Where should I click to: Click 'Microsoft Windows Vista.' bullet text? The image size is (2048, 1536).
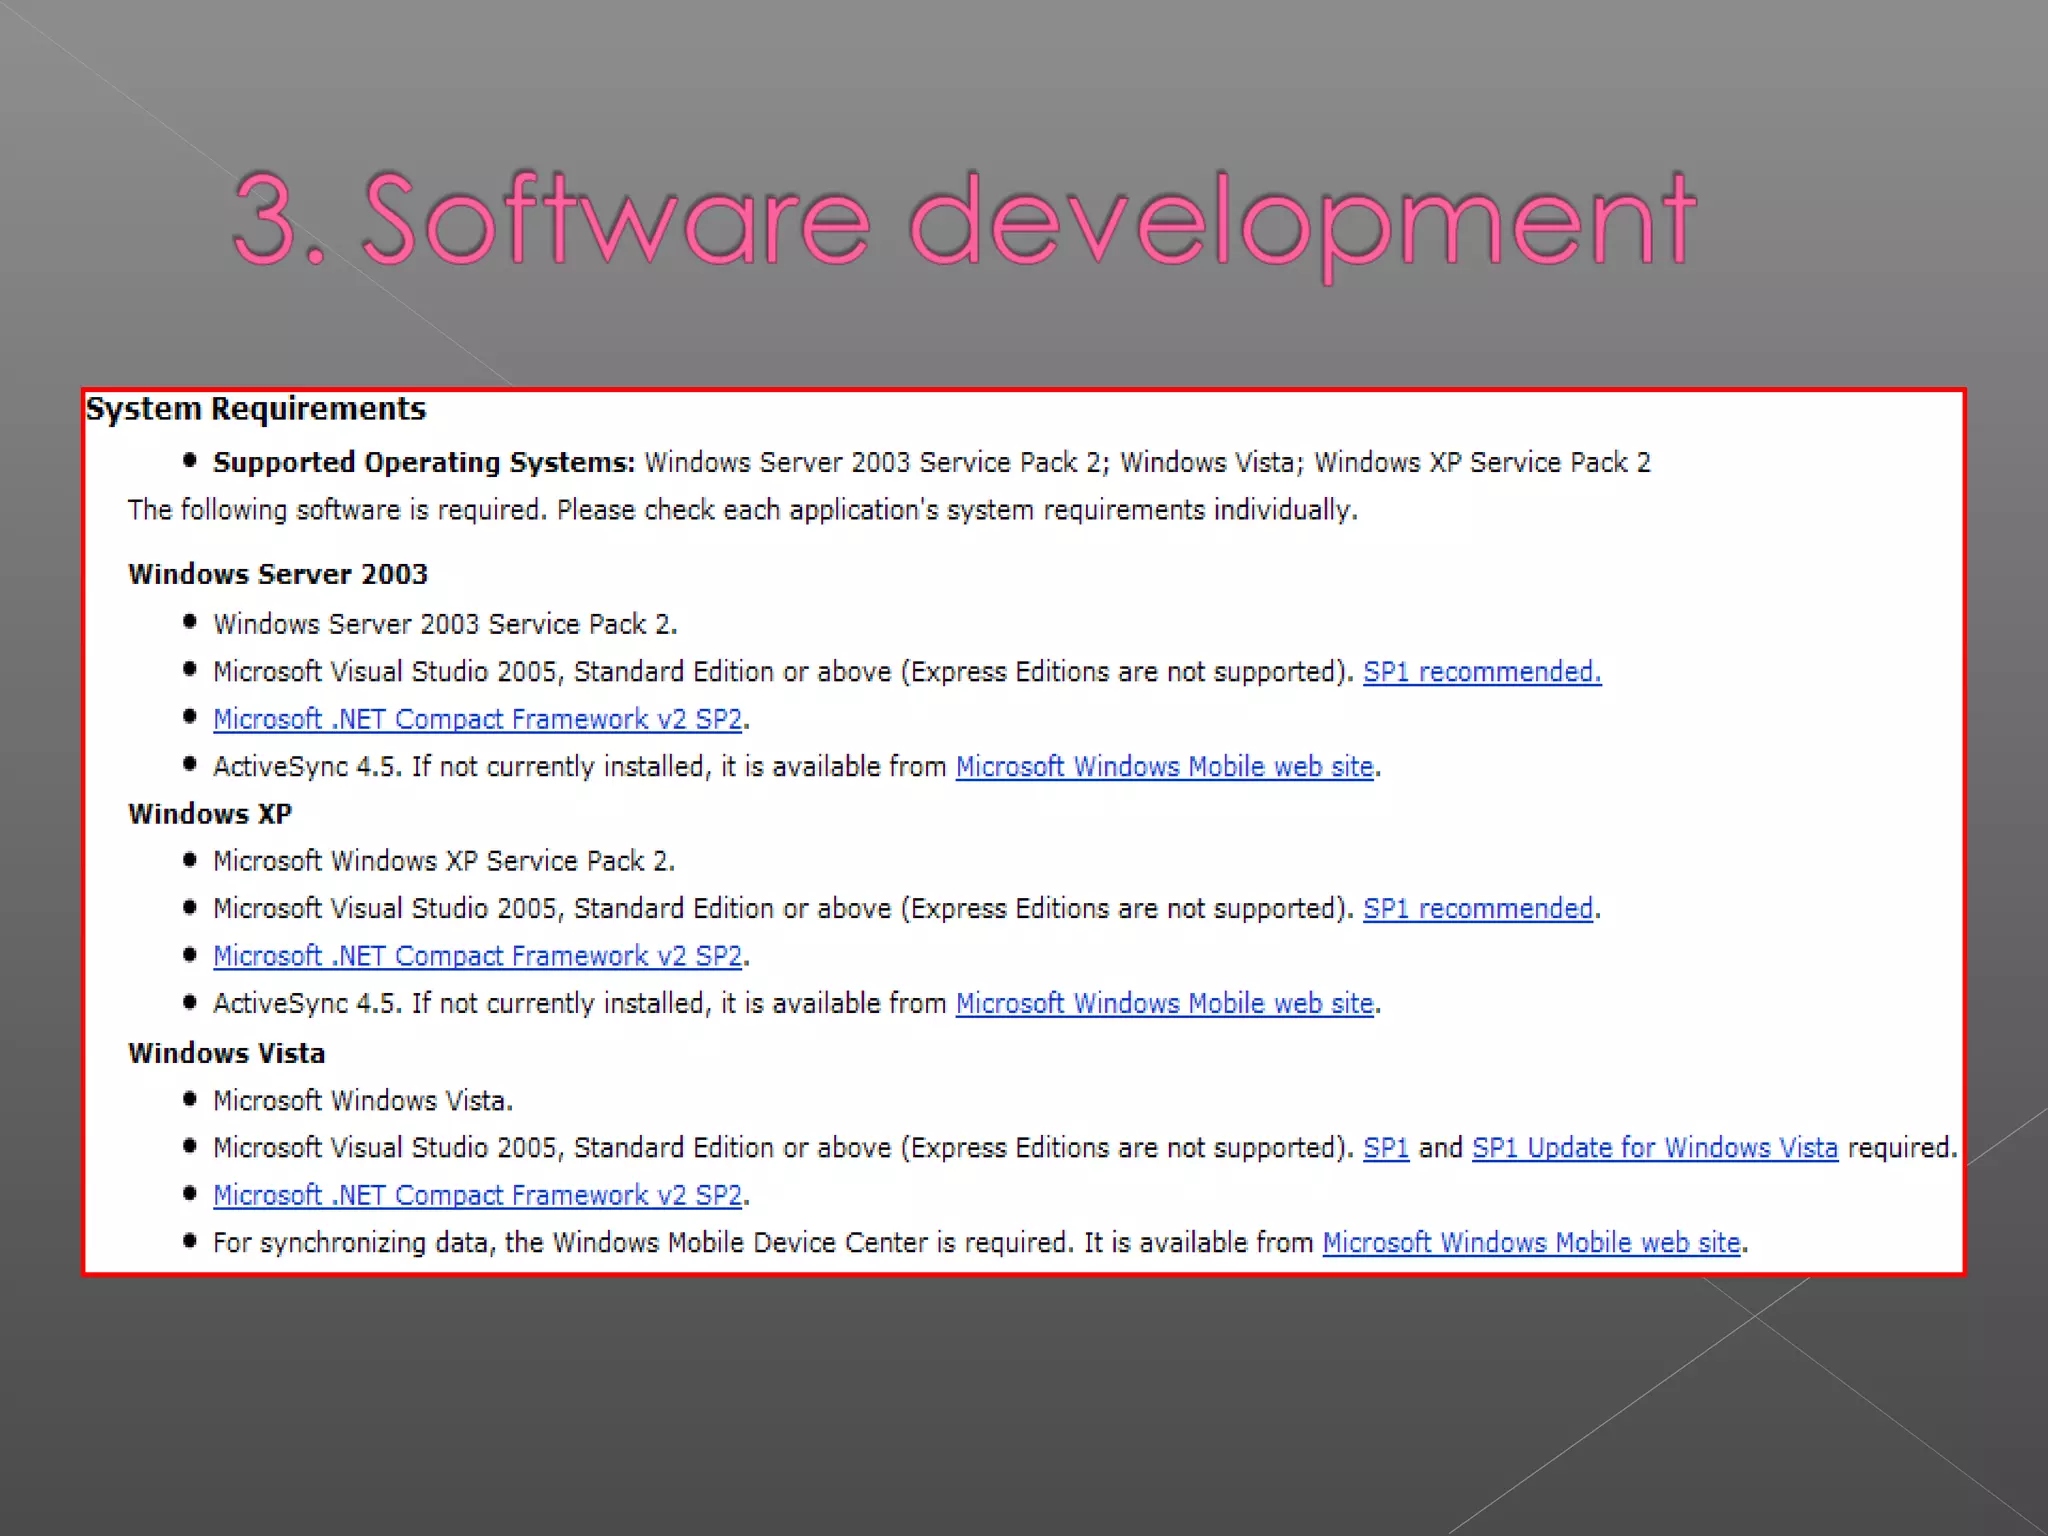pos(363,1101)
